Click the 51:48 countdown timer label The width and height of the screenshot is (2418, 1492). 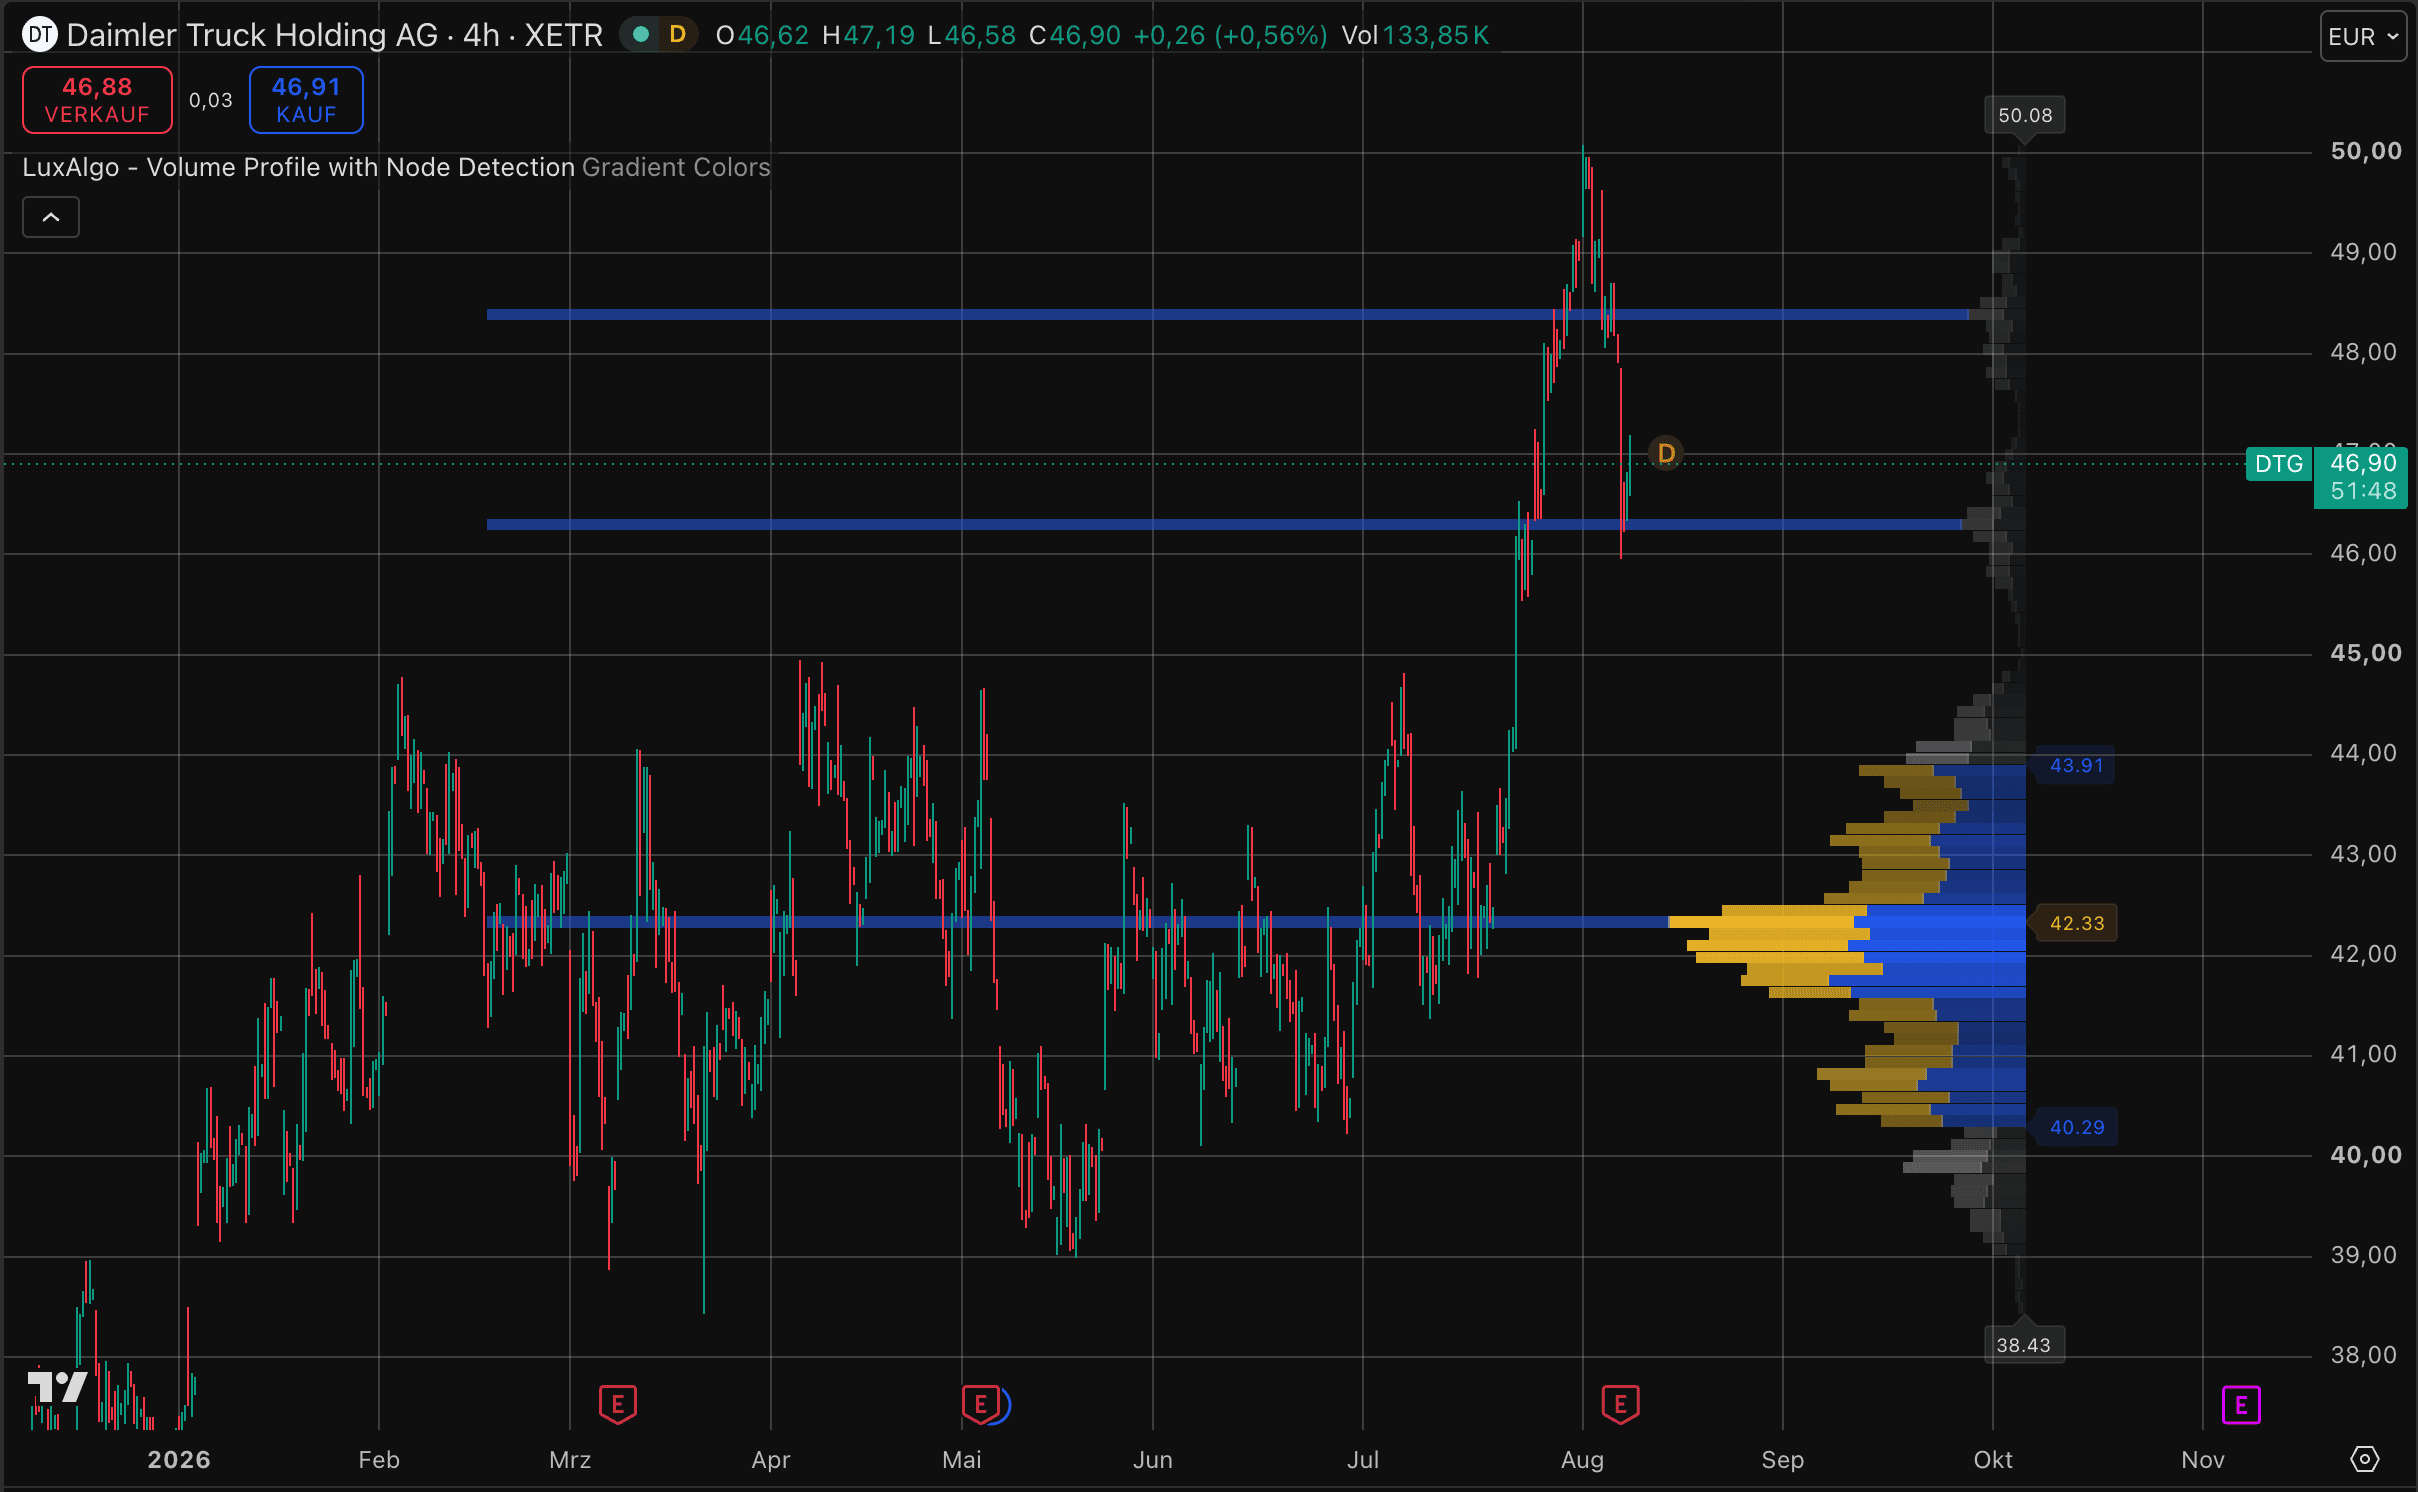2364,491
